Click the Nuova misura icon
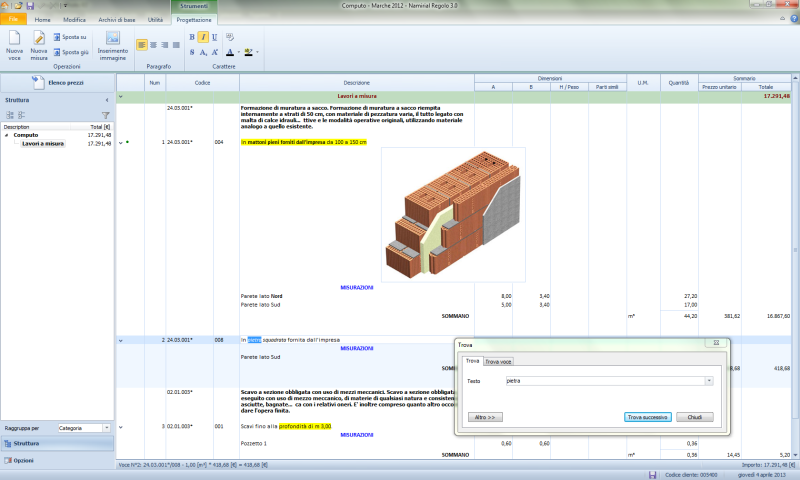Screen dimensions: 800x480 pyautogui.click(x=39, y=42)
